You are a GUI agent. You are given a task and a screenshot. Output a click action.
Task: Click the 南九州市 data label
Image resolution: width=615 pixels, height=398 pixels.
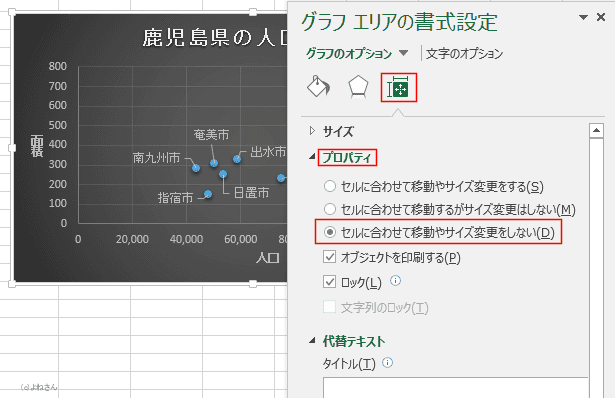pyautogui.click(x=156, y=158)
